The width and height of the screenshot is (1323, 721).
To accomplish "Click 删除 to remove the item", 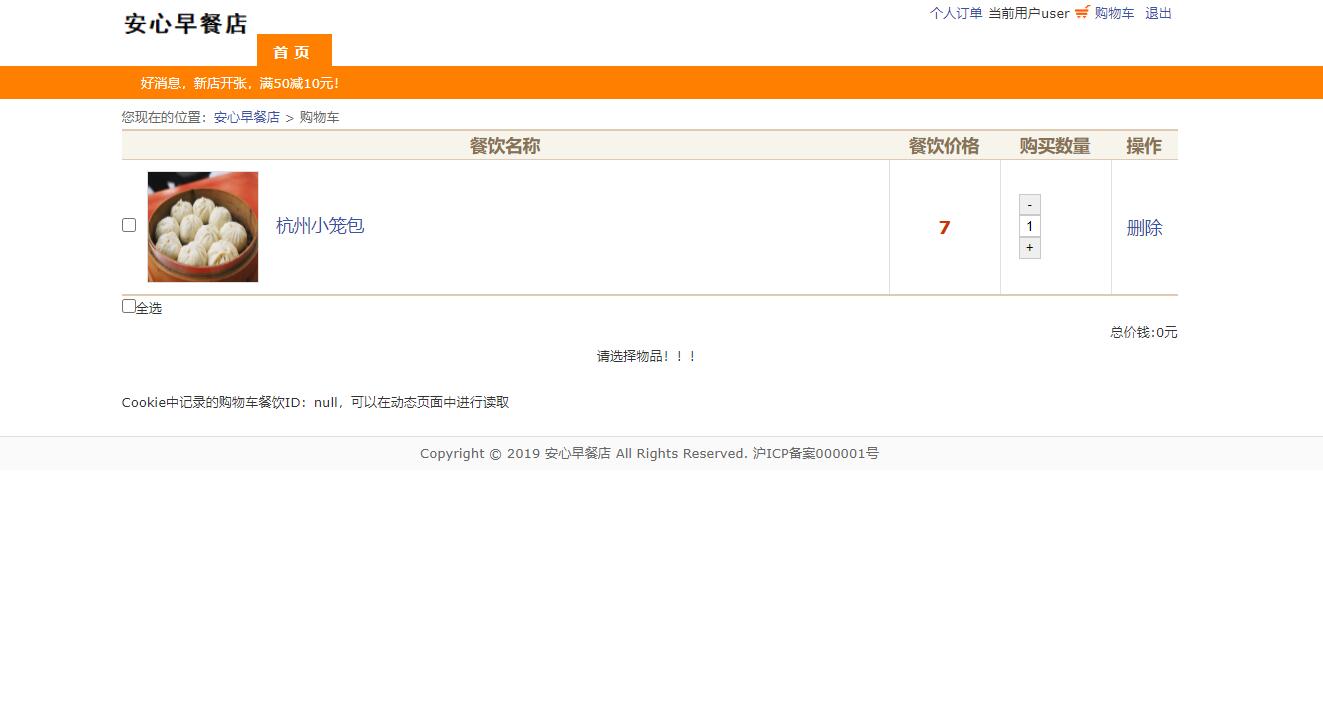I will pyautogui.click(x=1144, y=227).
